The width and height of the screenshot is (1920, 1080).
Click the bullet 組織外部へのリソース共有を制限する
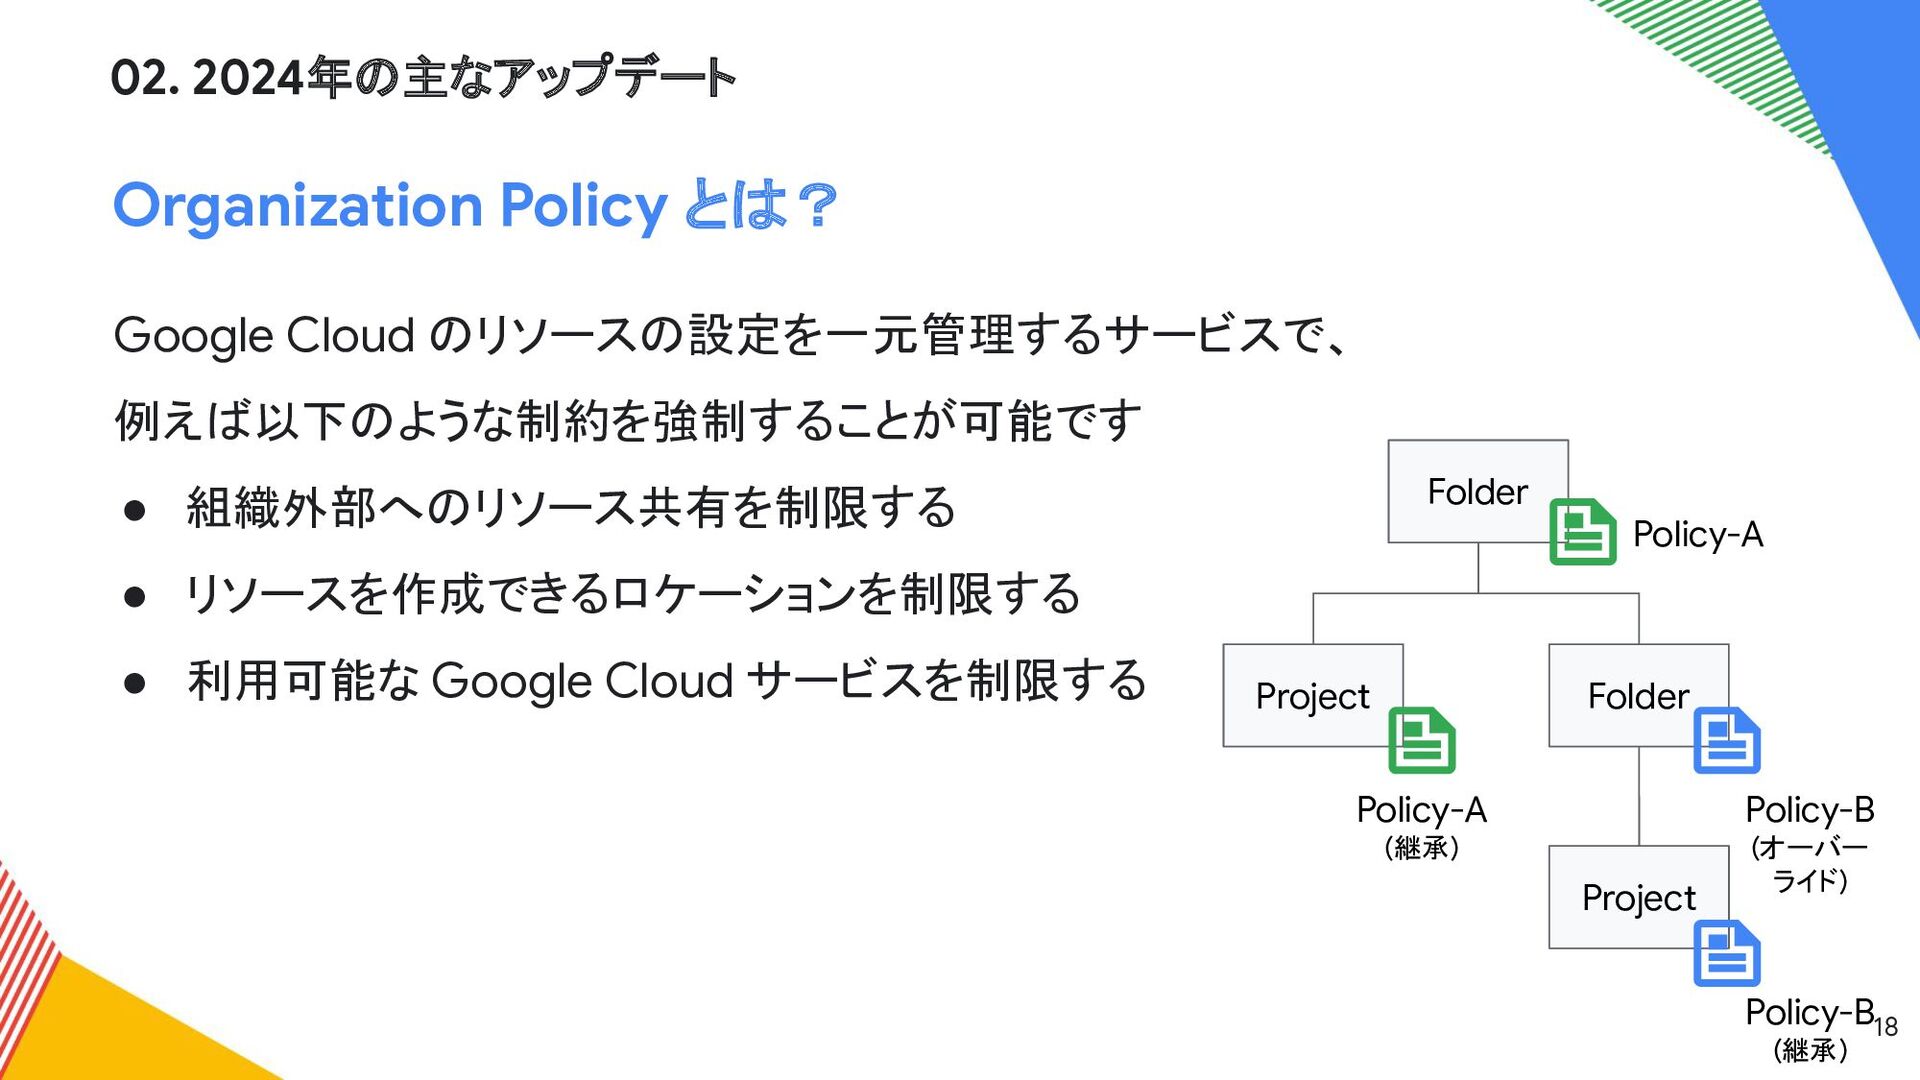tap(571, 507)
